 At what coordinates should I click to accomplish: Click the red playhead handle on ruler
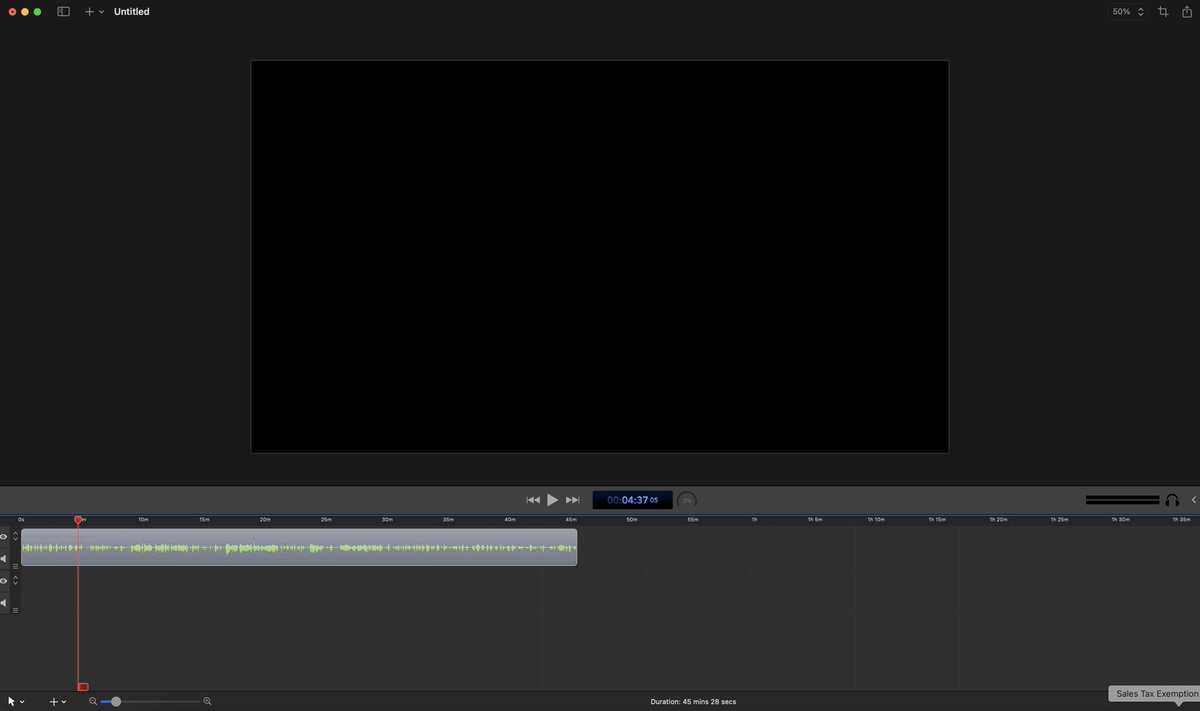click(78, 520)
